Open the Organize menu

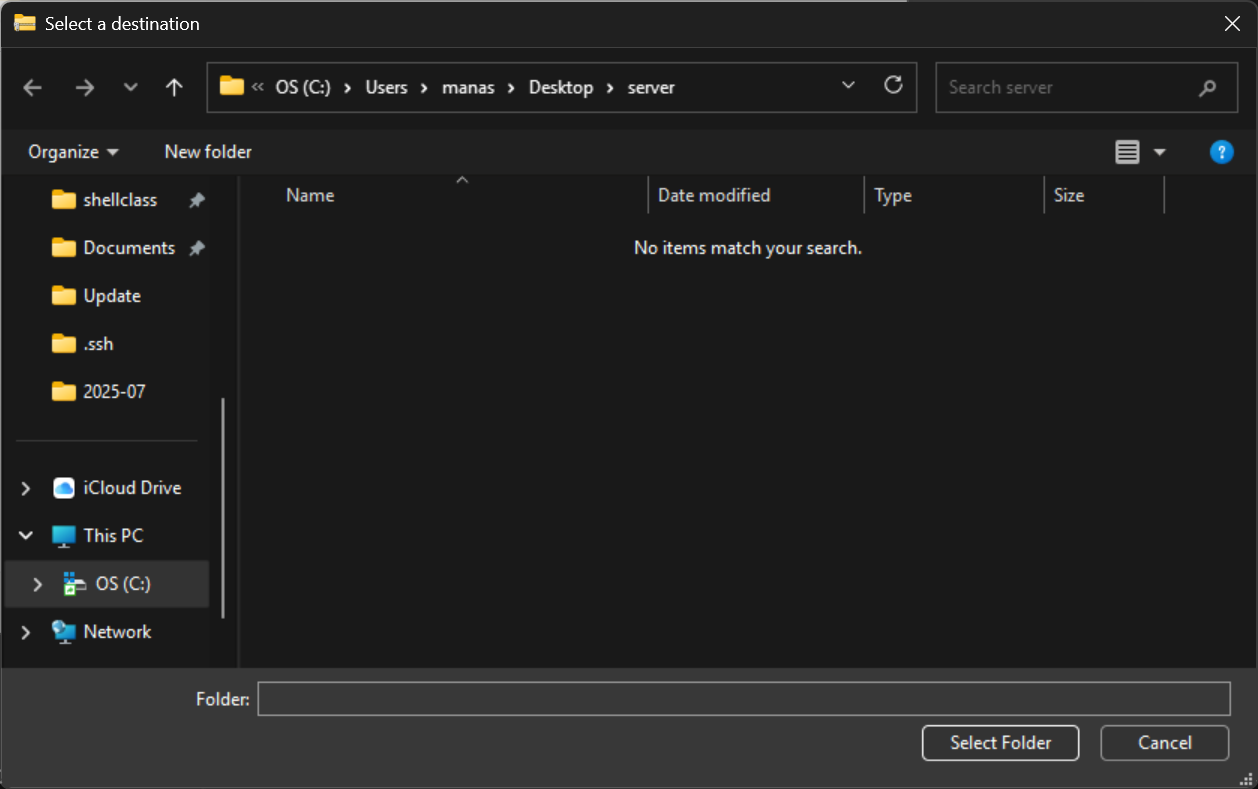click(73, 152)
